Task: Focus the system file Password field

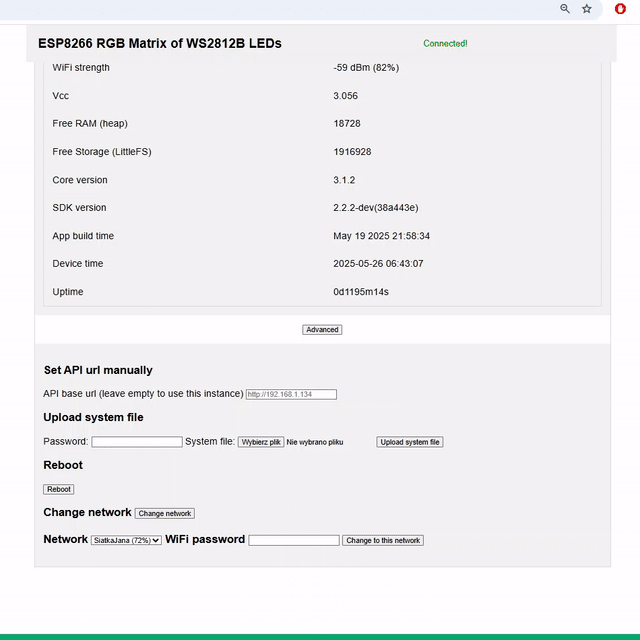Action: click(137, 441)
